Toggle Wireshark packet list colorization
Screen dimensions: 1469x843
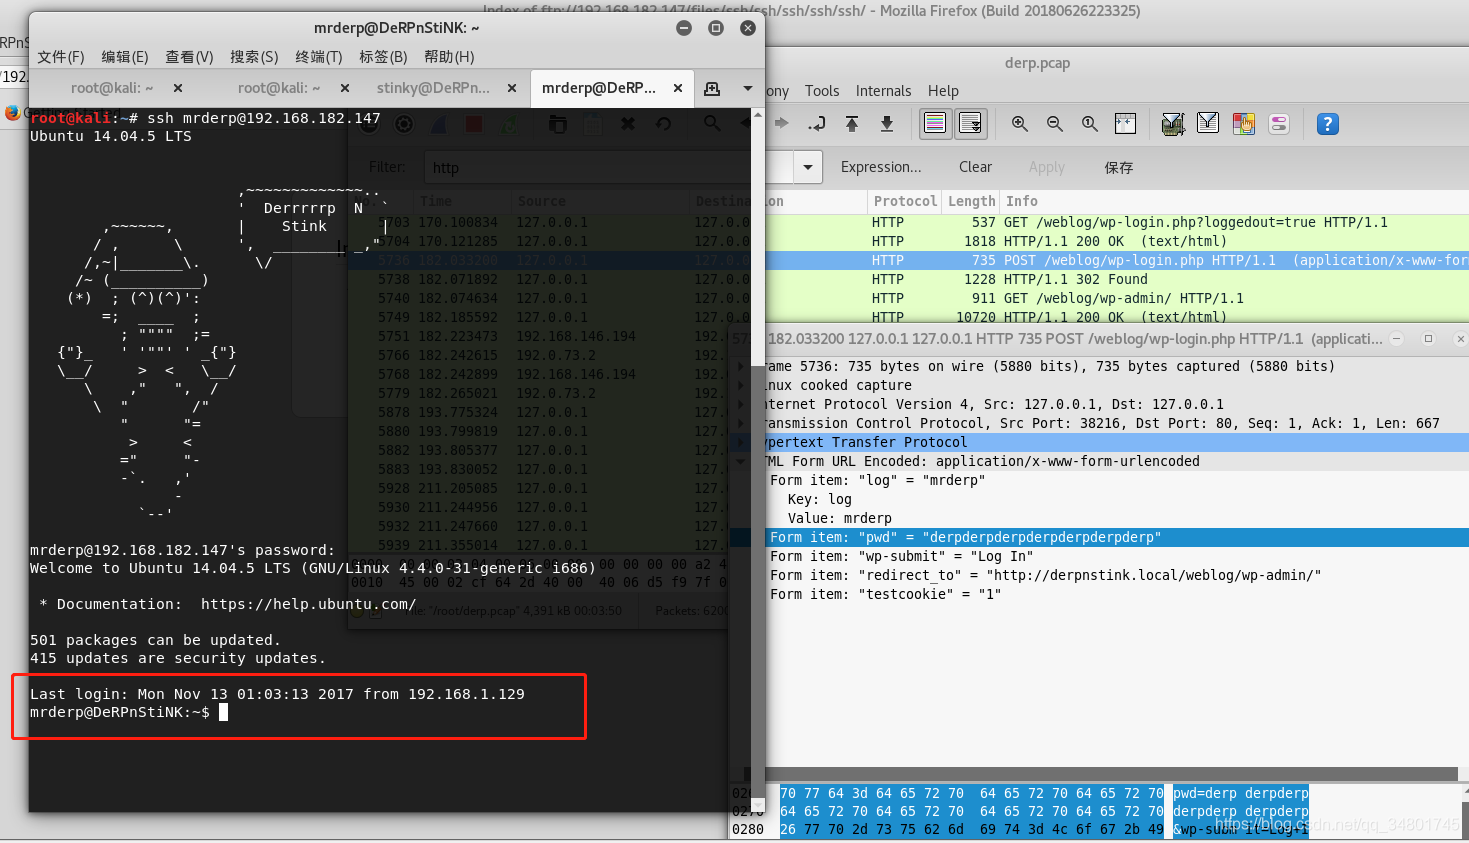click(935, 124)
